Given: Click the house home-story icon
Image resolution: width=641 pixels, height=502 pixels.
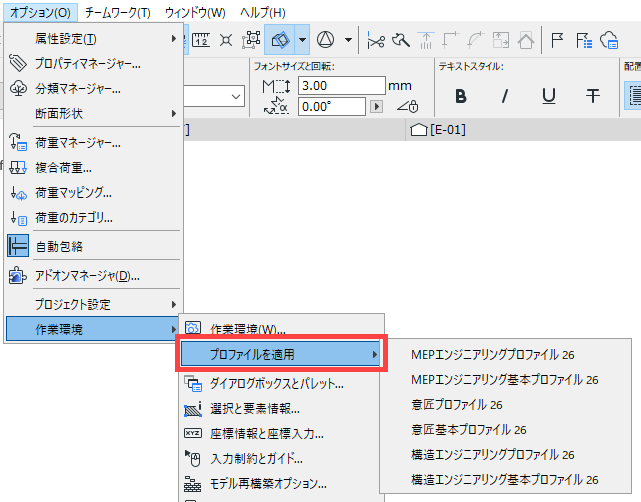Looking at the screenshot, I should click(x=526, y=40).
